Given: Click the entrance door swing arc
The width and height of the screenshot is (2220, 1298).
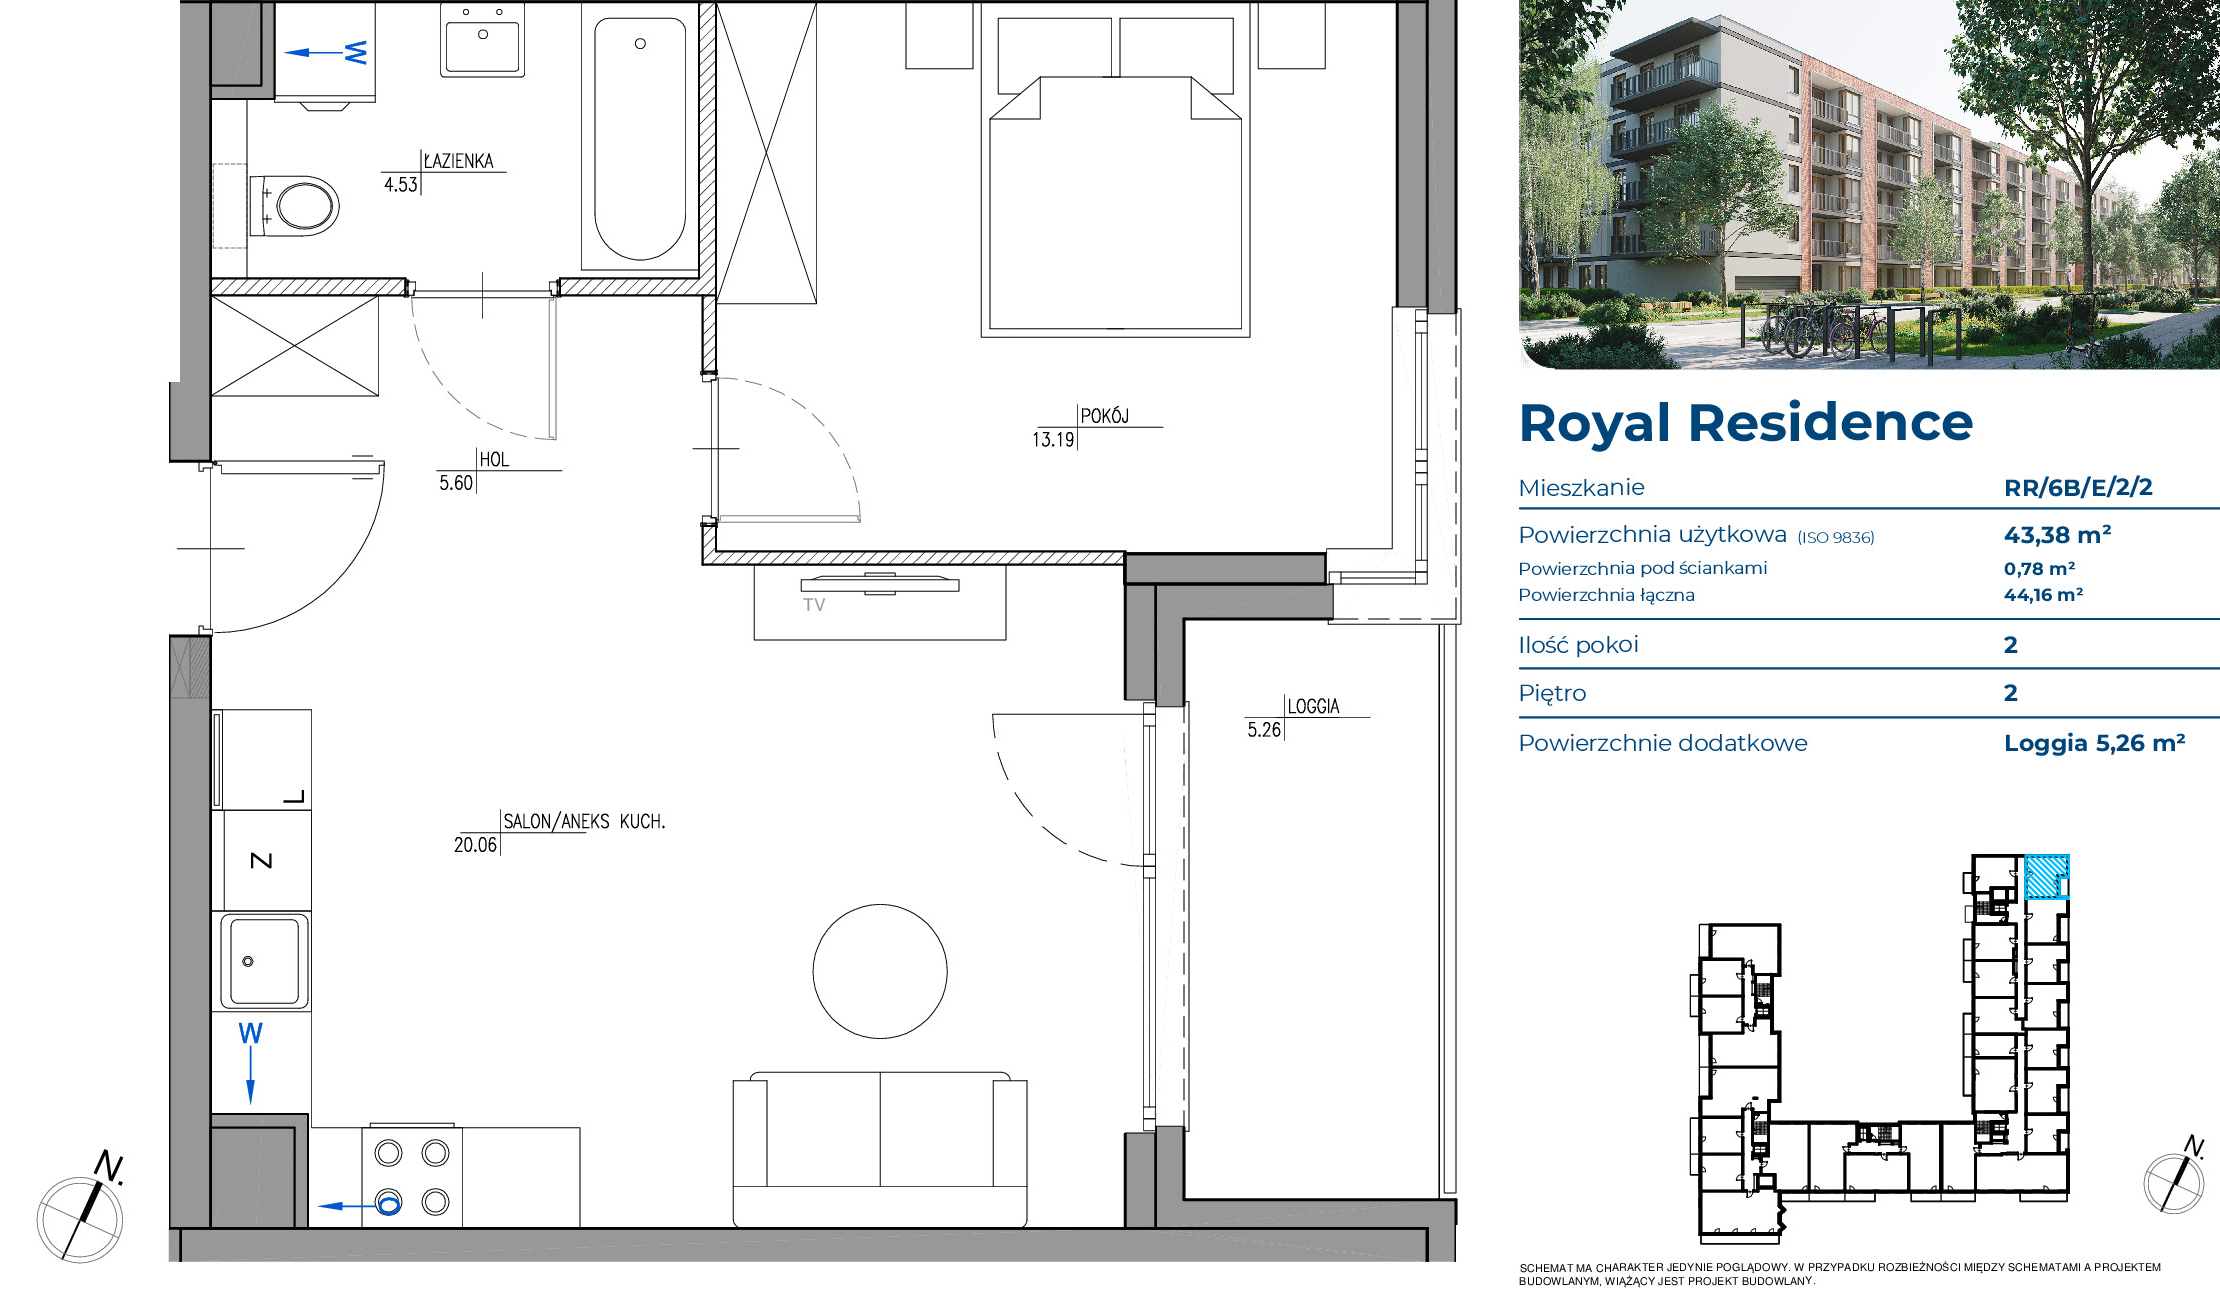Looking at the screenshot, I should pyautogui.click(x=298, y=547).
